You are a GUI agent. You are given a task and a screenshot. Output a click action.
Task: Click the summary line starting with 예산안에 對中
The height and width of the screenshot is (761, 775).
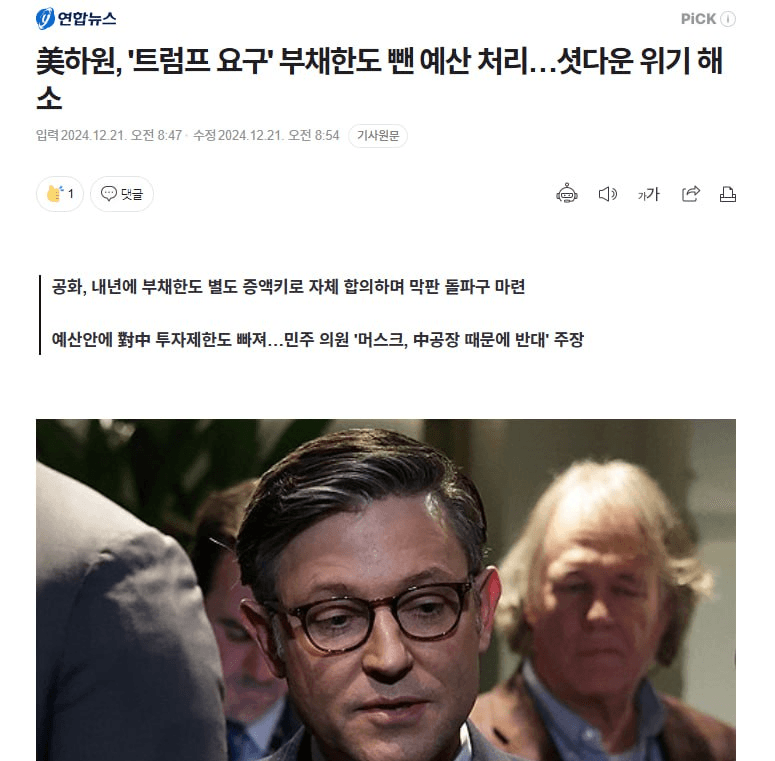318,339
